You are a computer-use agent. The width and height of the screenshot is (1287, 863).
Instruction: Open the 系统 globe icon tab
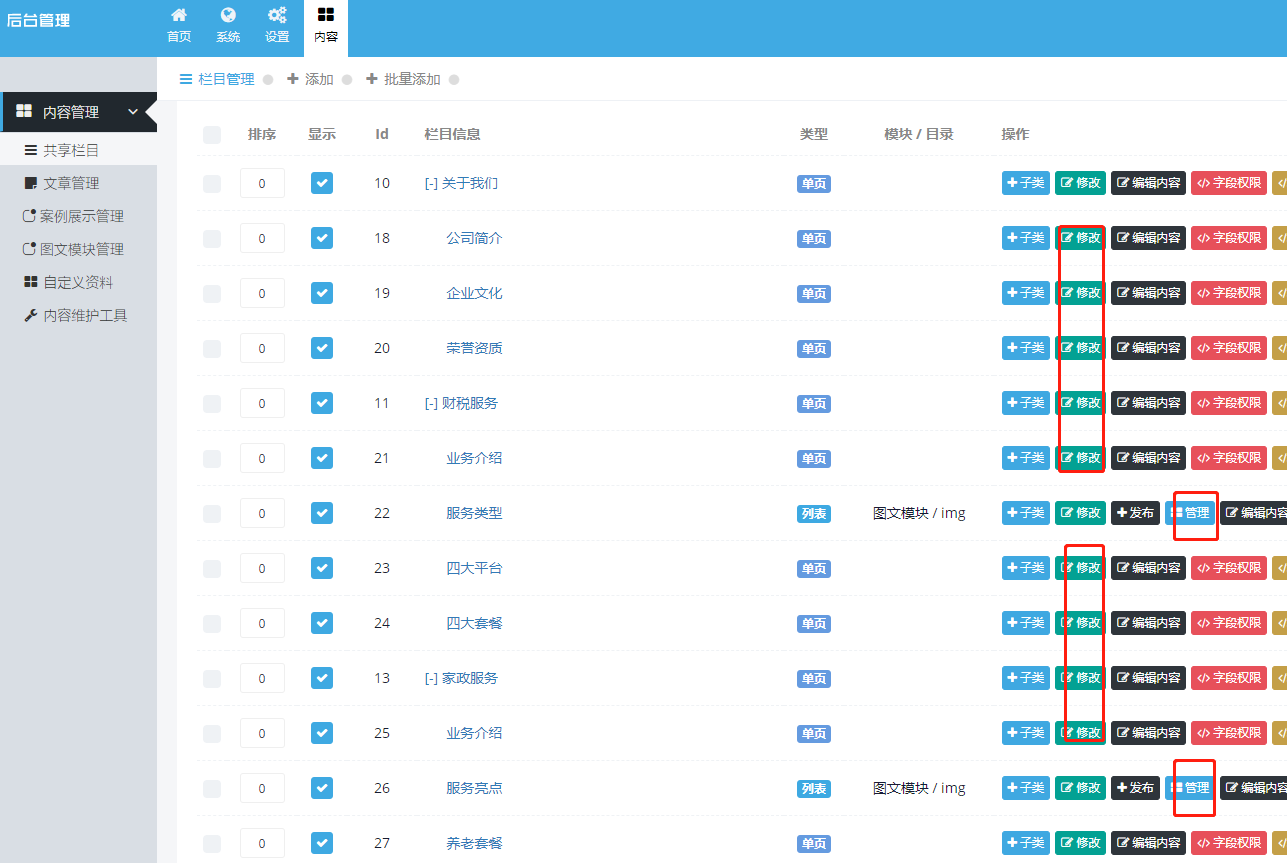(x=228, y=26)
